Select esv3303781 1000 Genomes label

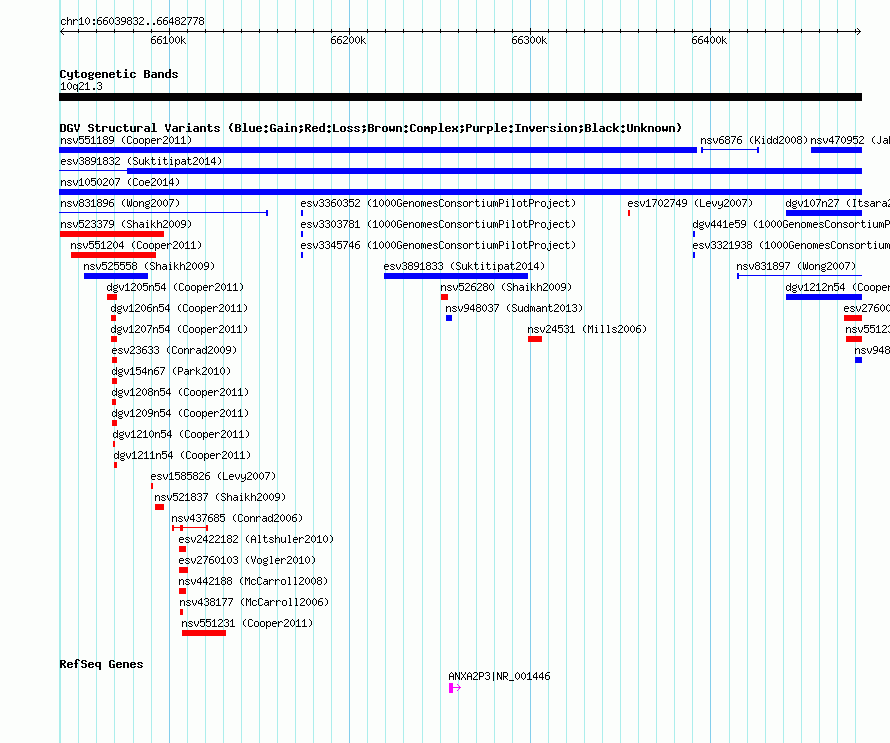click(x=438, y=224)
